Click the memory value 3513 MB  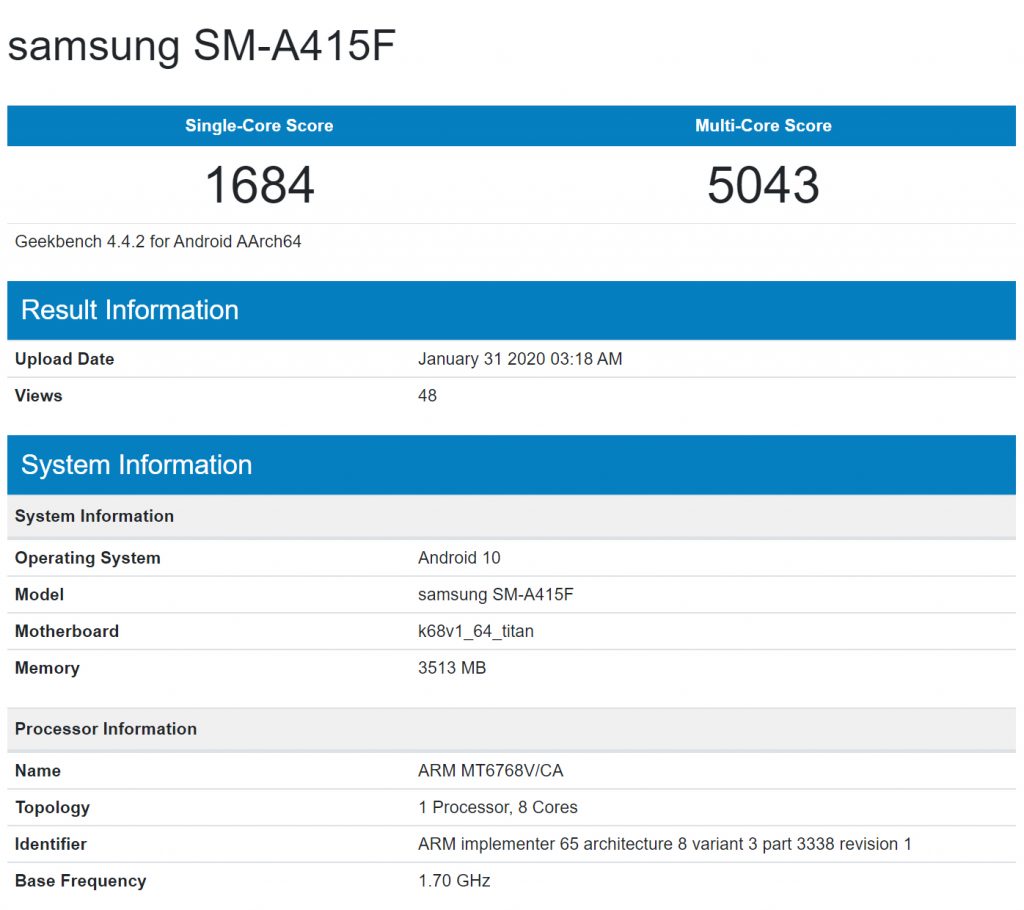452,668
